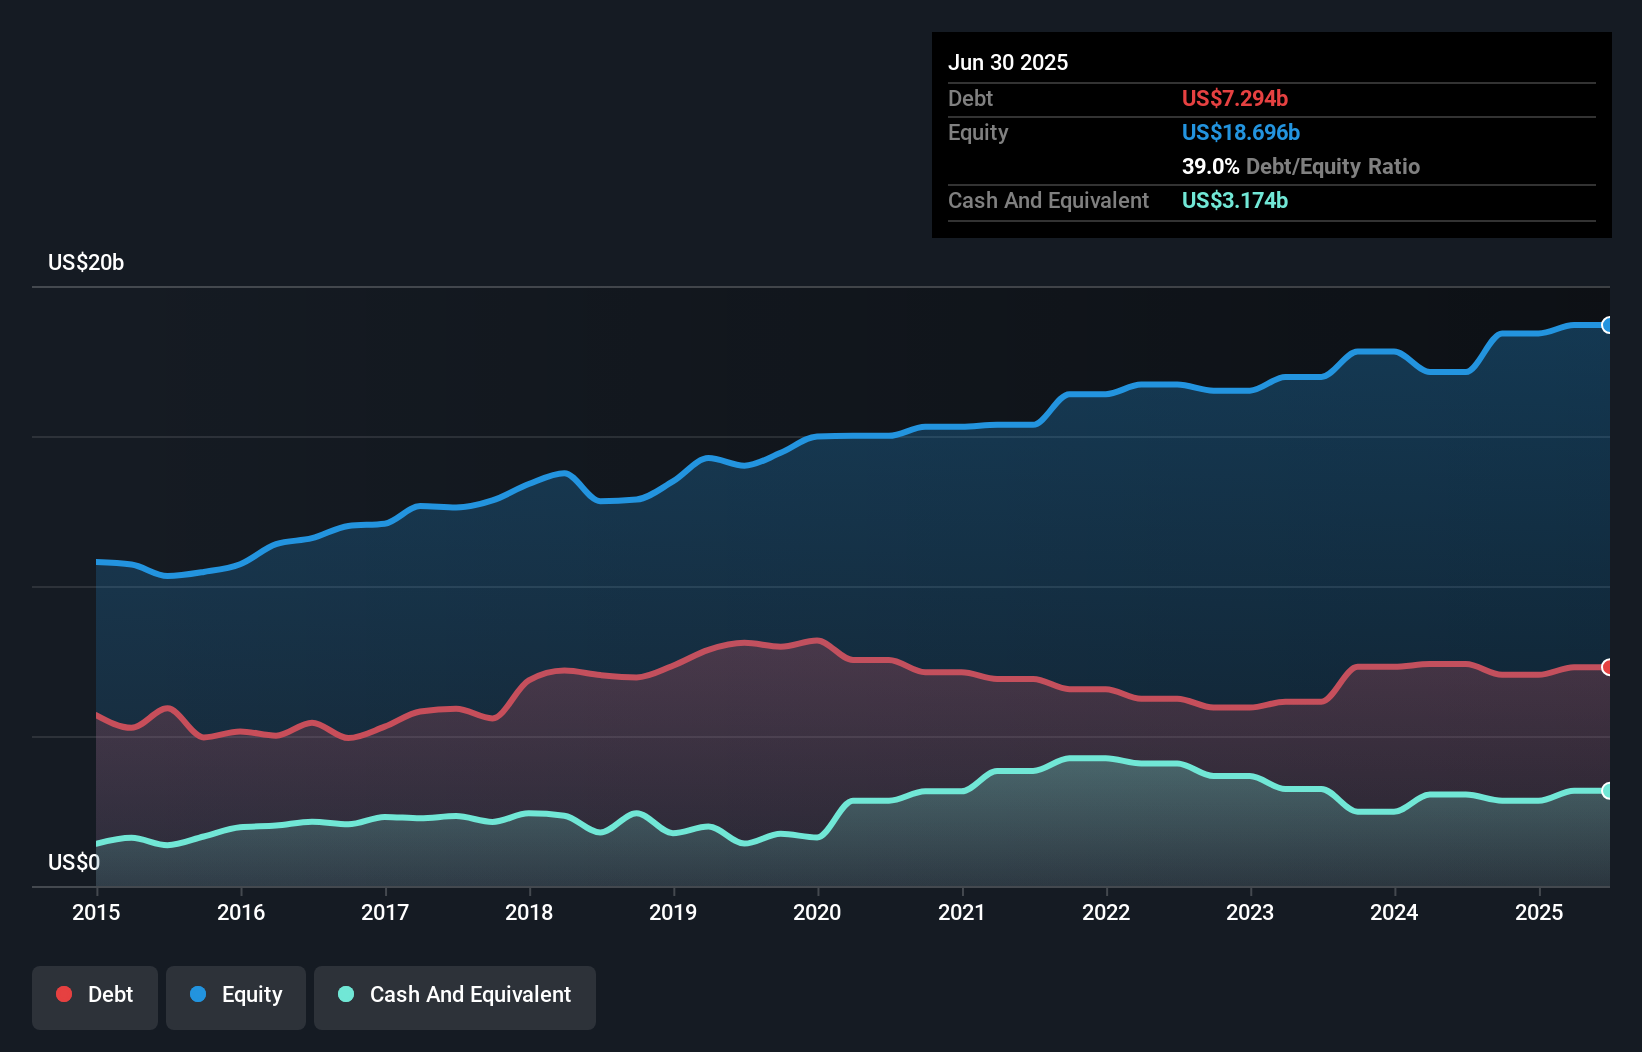This screenshot has height=1052, width=1642.
Task: Click the Equity line peak near 2024
Action: click(1375, 350)
